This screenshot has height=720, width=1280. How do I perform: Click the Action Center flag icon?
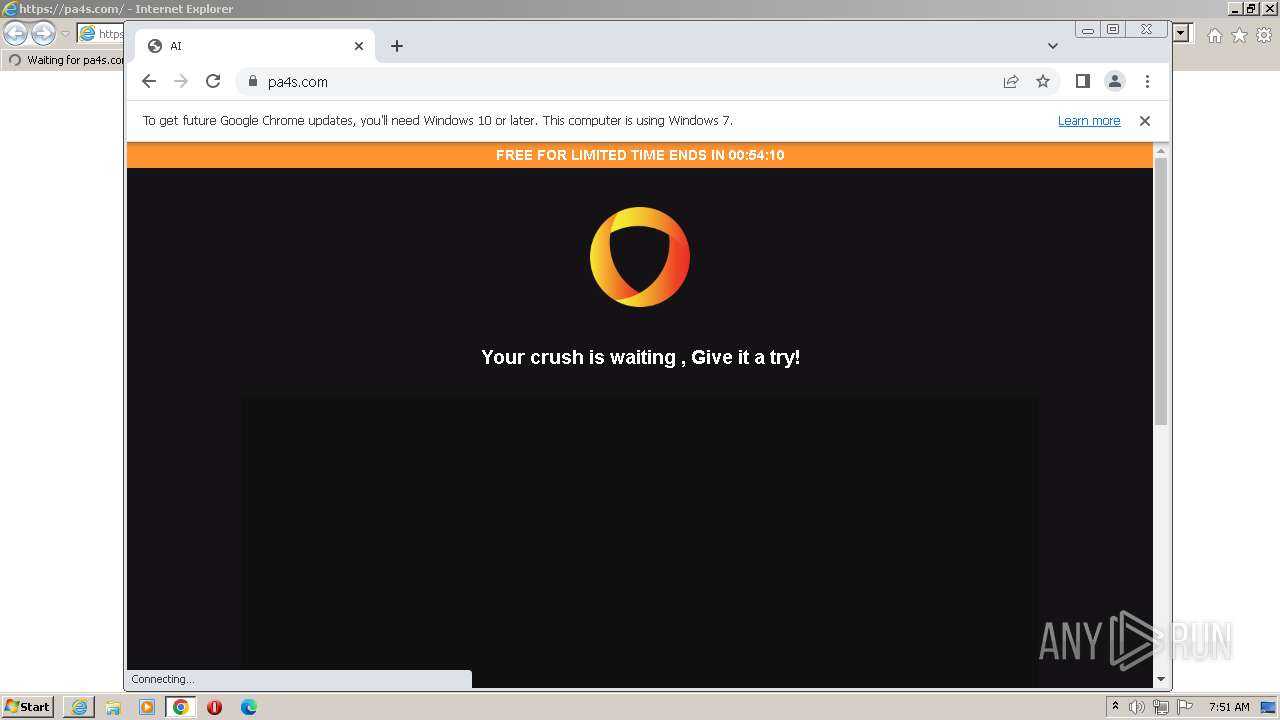click(x=1186, y=707)
